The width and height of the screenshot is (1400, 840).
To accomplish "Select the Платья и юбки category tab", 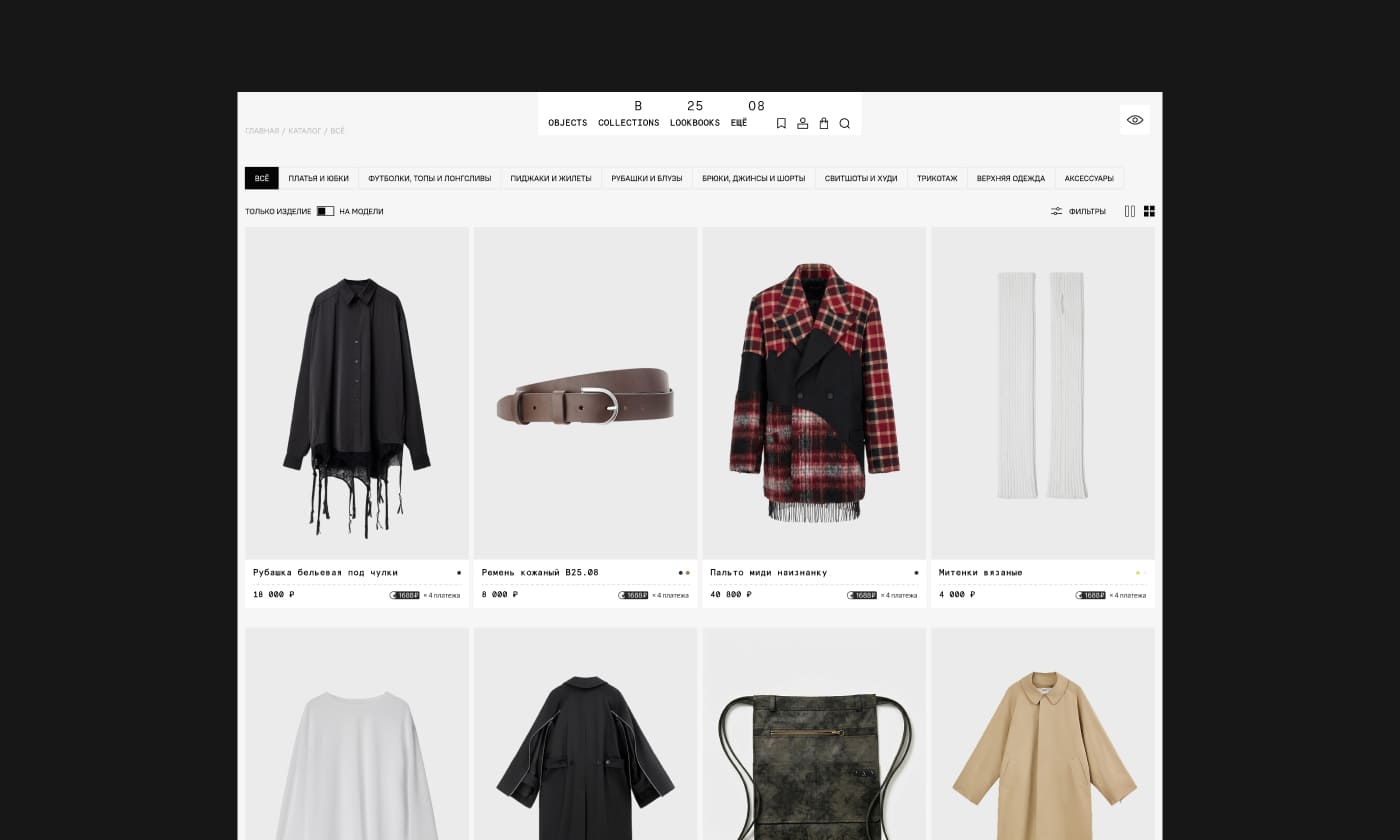I will pos(319,178).
